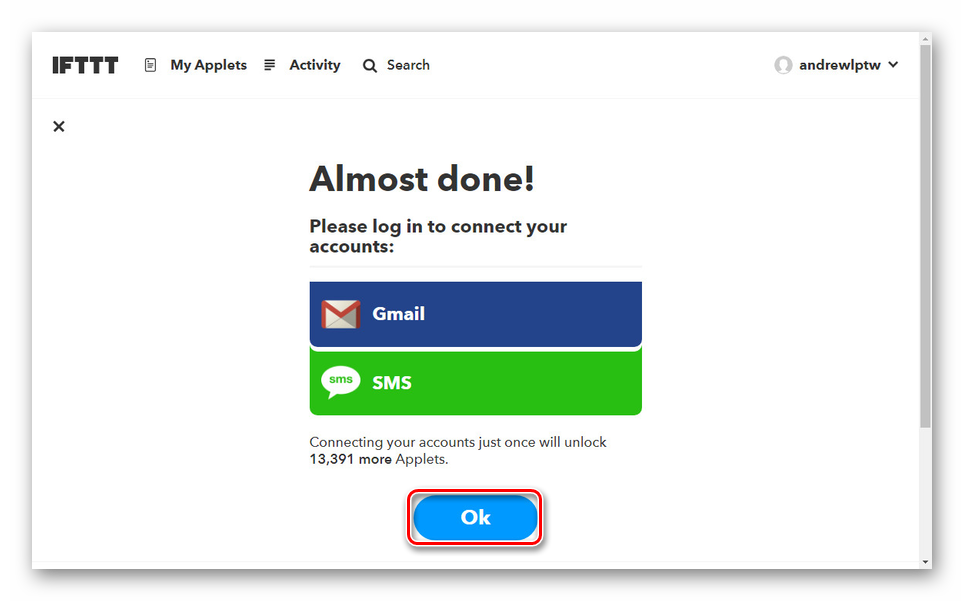Click the IFTTT logo

[85, 65]
